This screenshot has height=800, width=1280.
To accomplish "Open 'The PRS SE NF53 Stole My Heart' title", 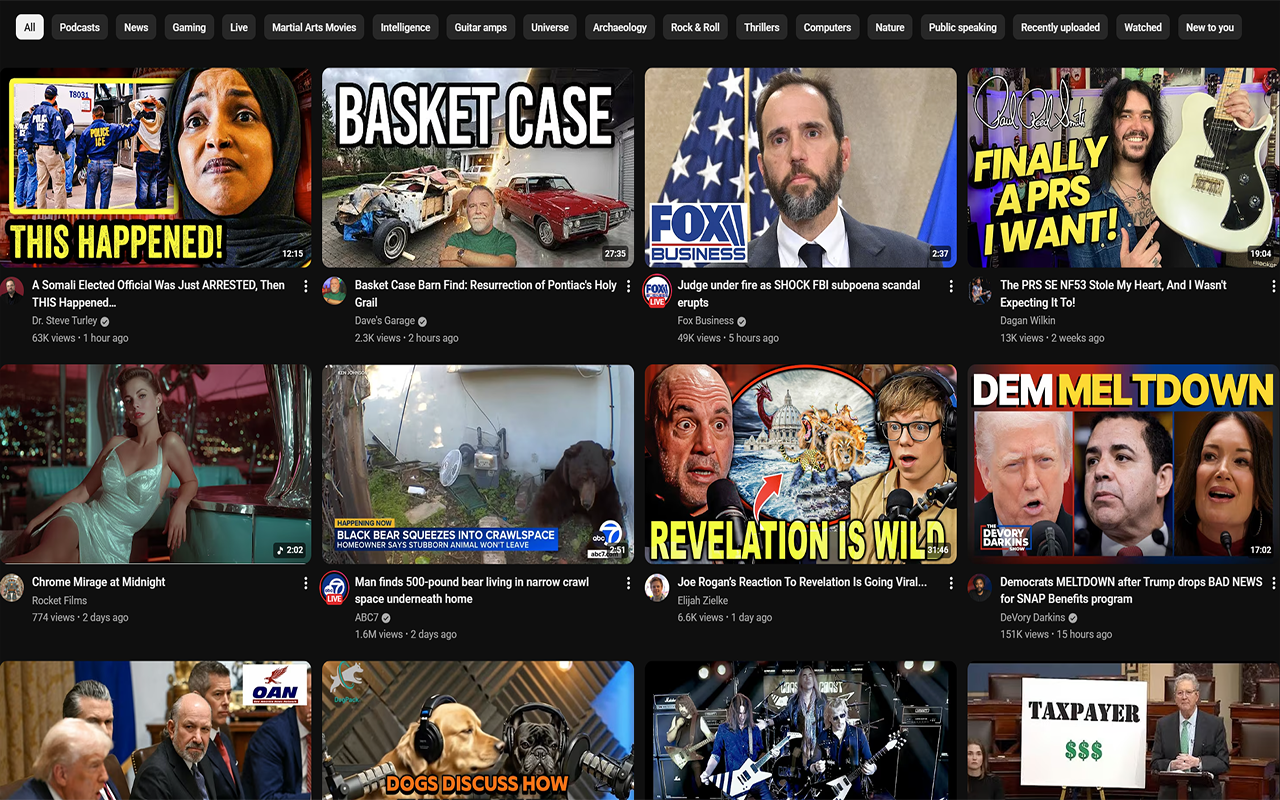I will pyautogui.click(x=1113, y=294).
